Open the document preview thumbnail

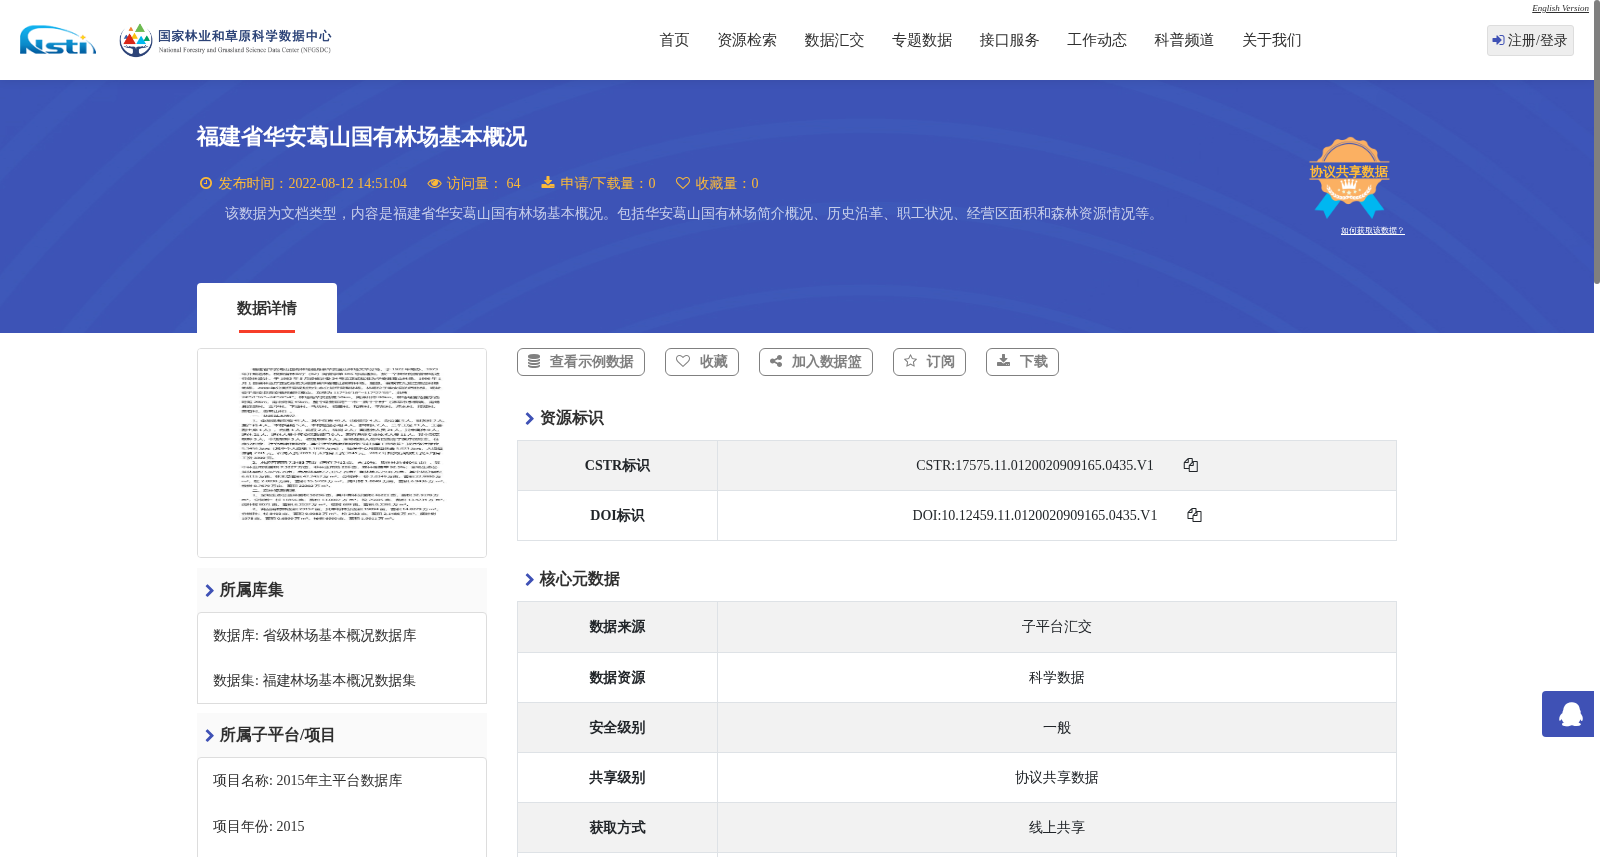(342, 453)
